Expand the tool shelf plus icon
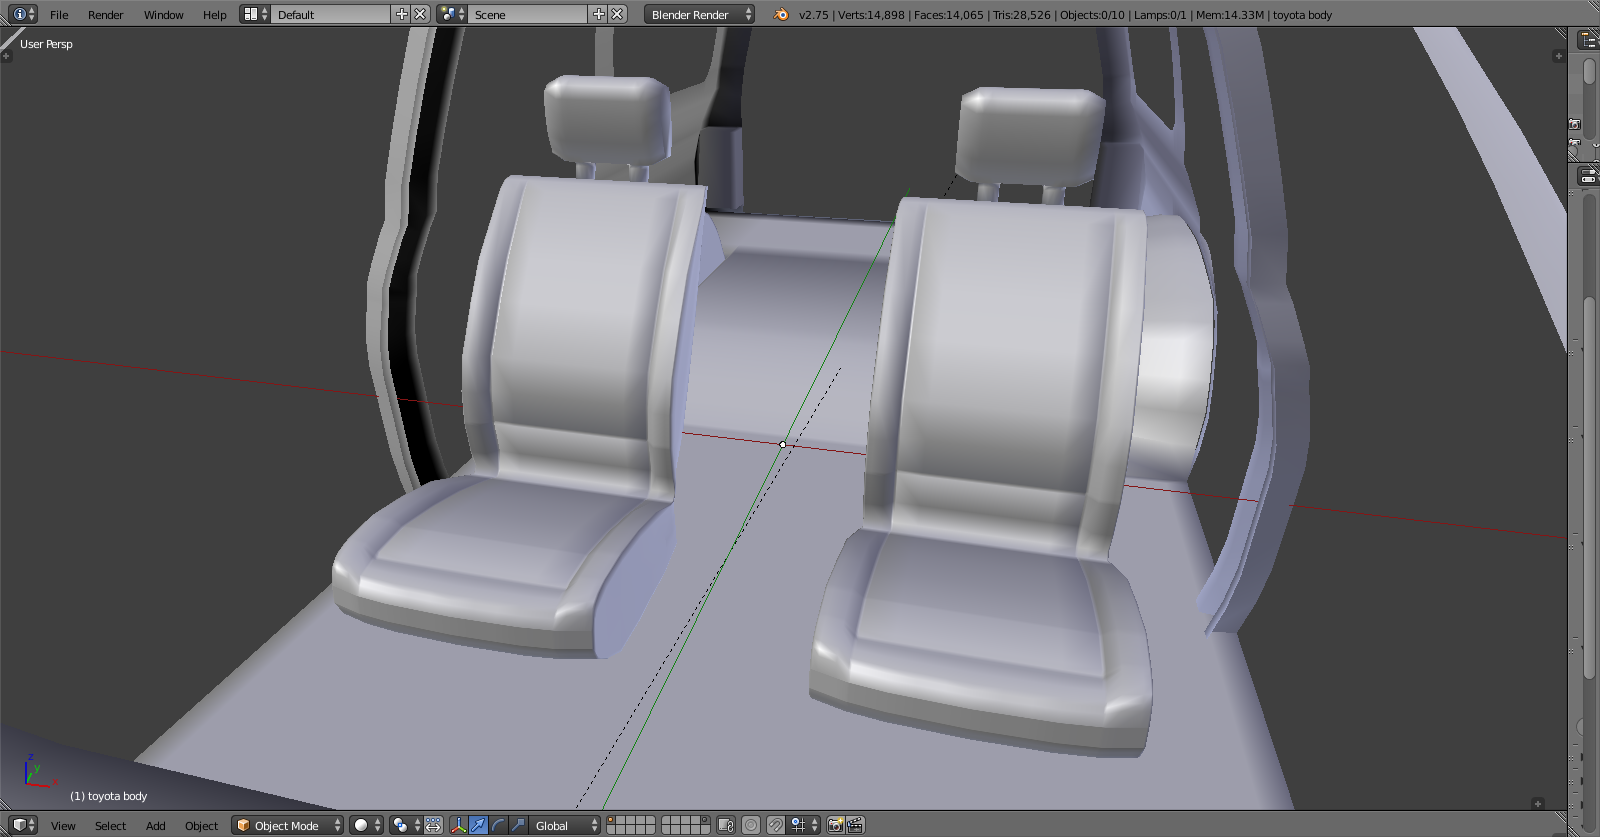 click(x=6, y=56)
